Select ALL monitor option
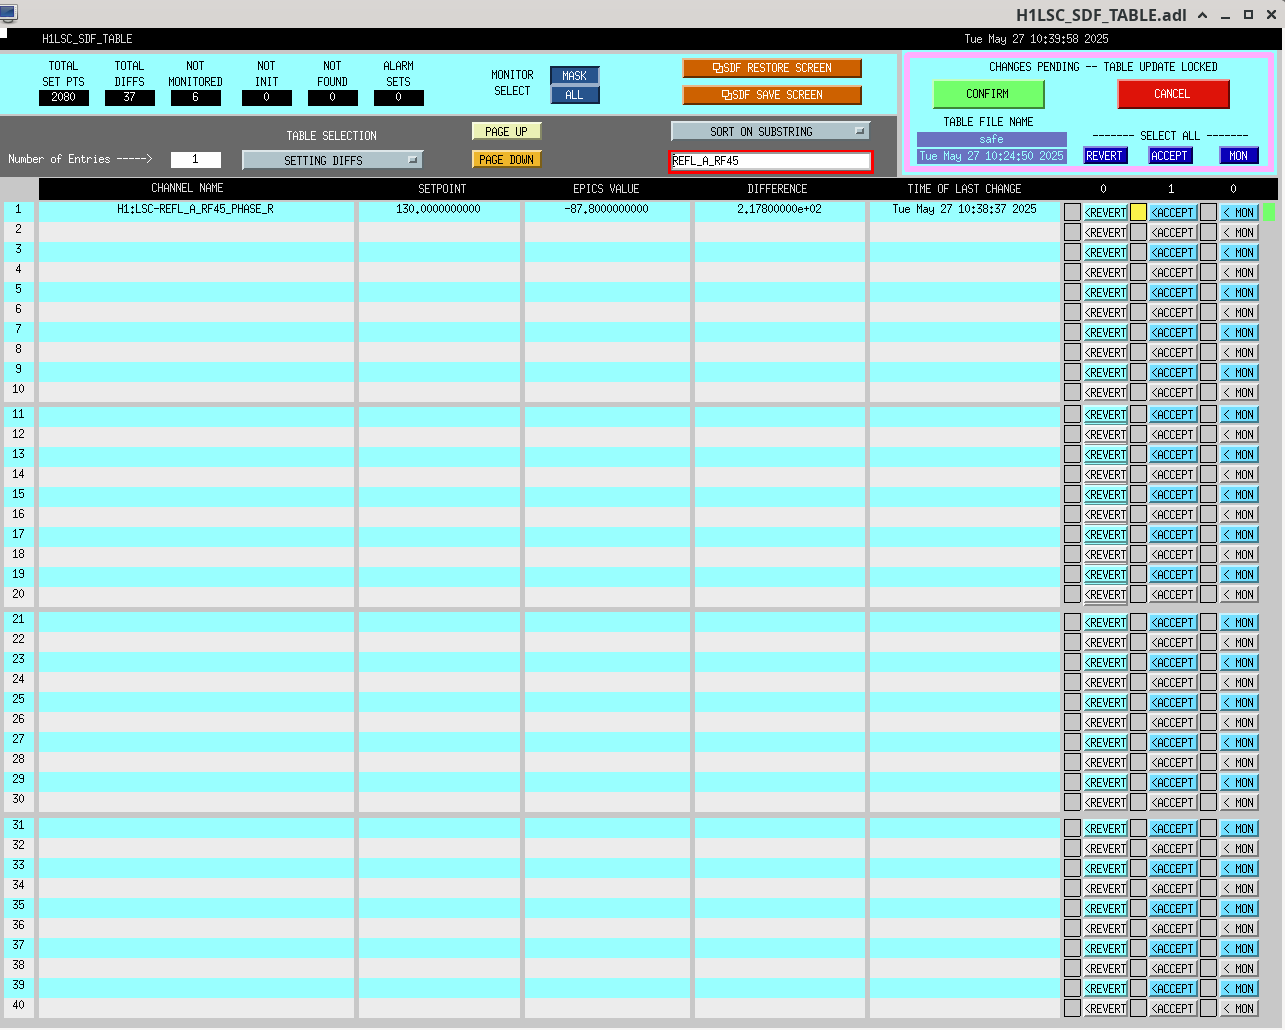Screen dimensions: 1285x1030 pos(575,95)
